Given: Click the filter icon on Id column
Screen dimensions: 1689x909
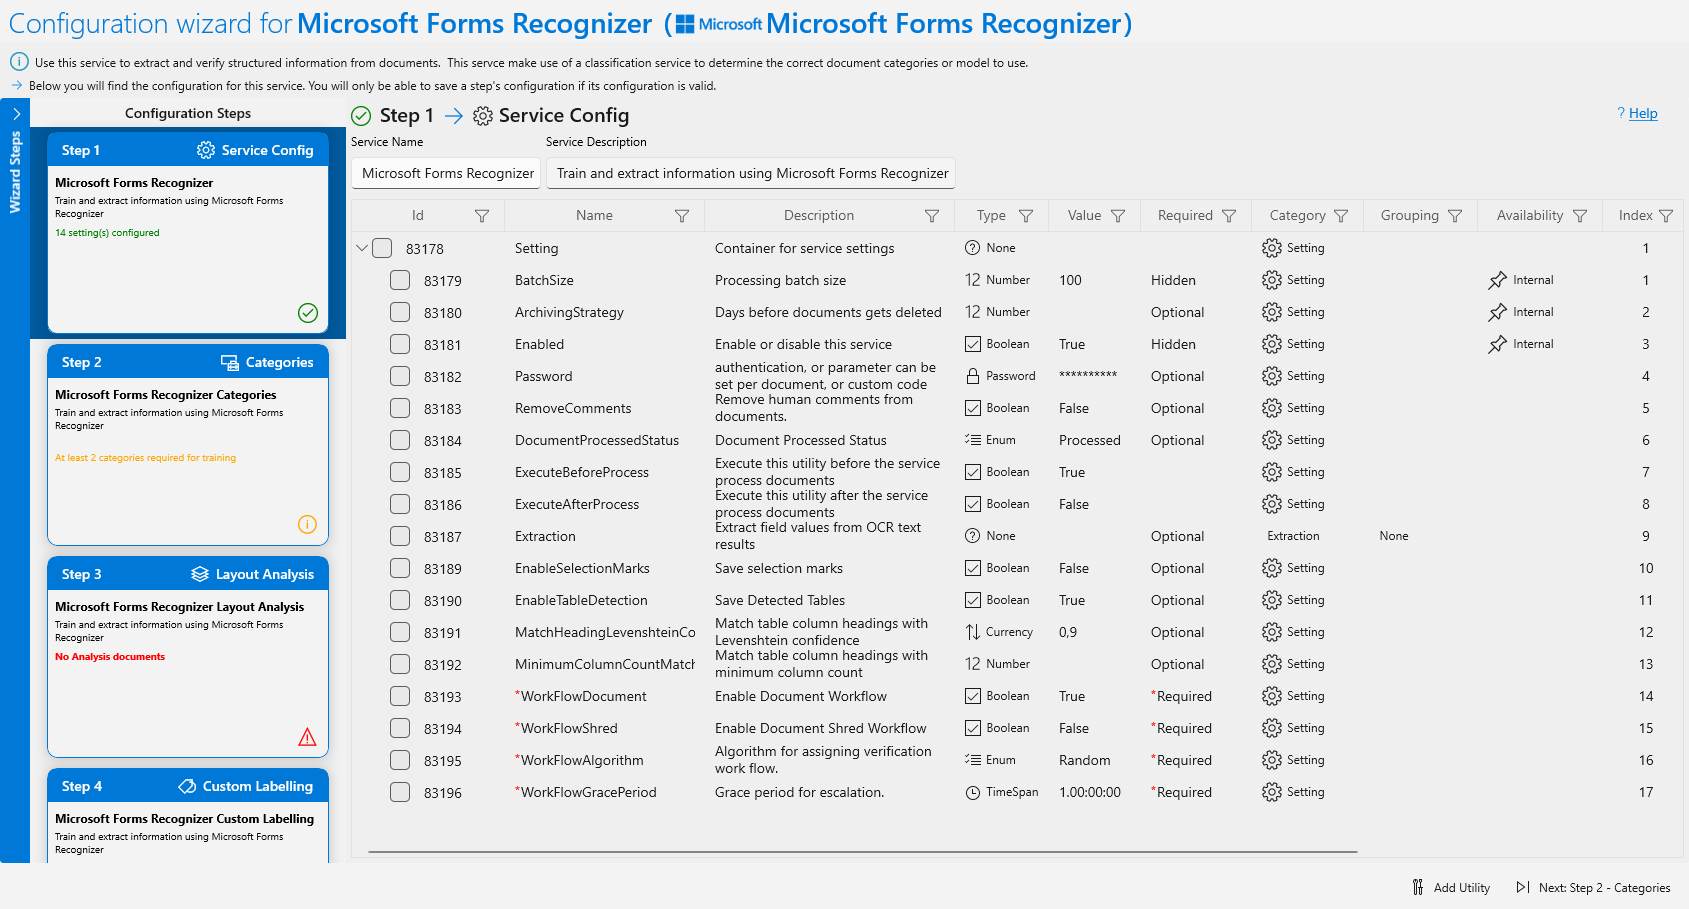Looking at the screenshot, I should point(482,216).
